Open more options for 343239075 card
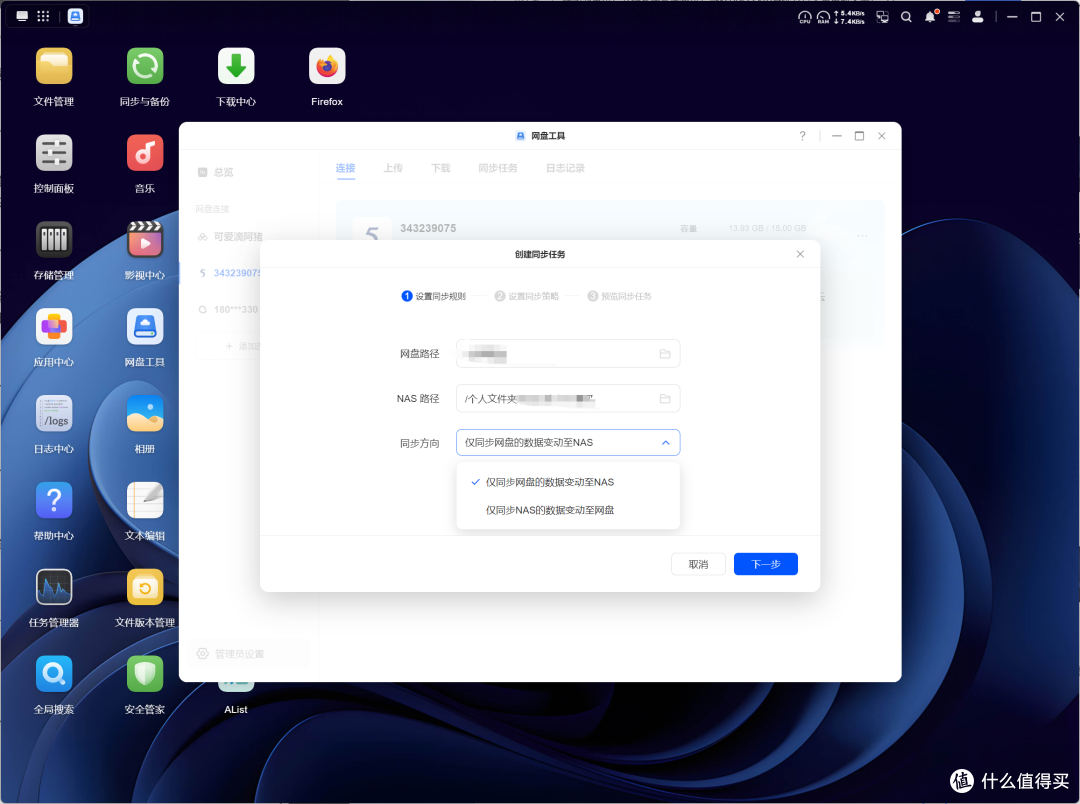The width and height of the screenshot is (1080, 804). (x=862, y=236)
